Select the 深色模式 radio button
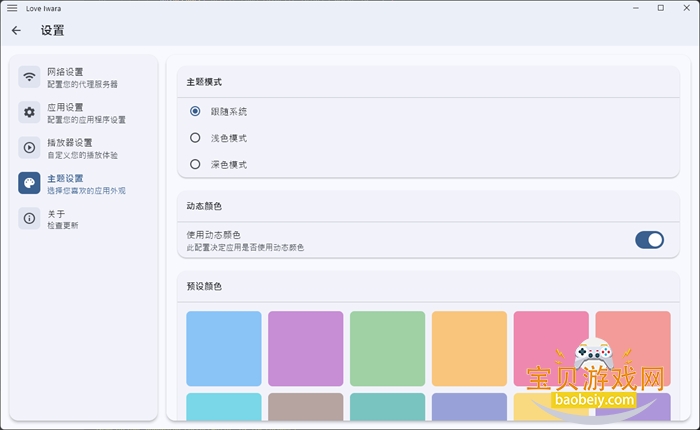 [x=195, y=164]
